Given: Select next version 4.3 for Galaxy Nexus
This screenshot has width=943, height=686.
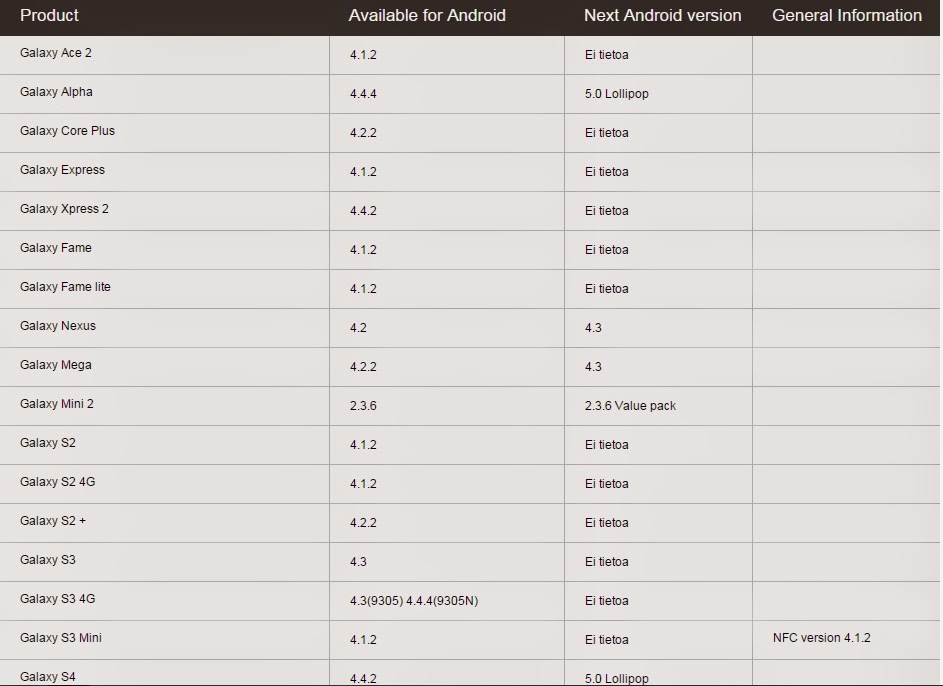Looking at the screenshot, I should tap(593, 328).
